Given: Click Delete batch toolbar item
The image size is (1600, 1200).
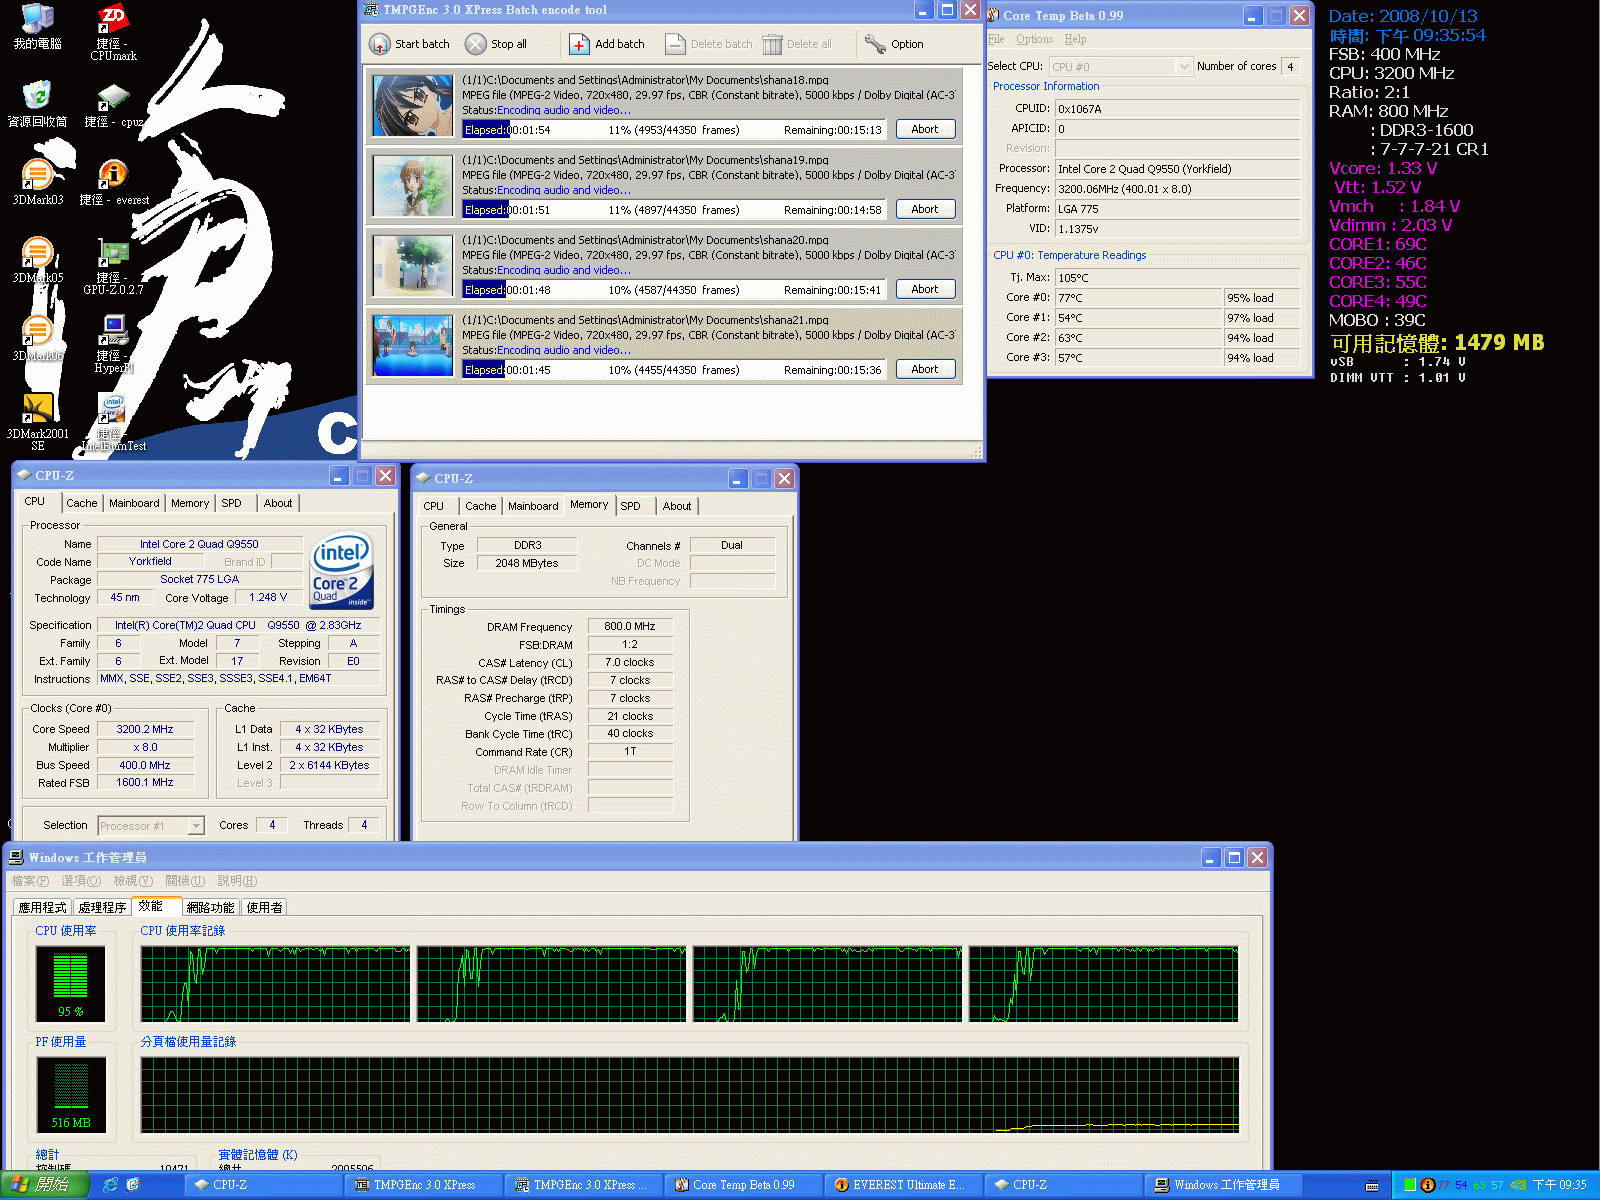Looking at the screenshot, I should click(709, 44).
